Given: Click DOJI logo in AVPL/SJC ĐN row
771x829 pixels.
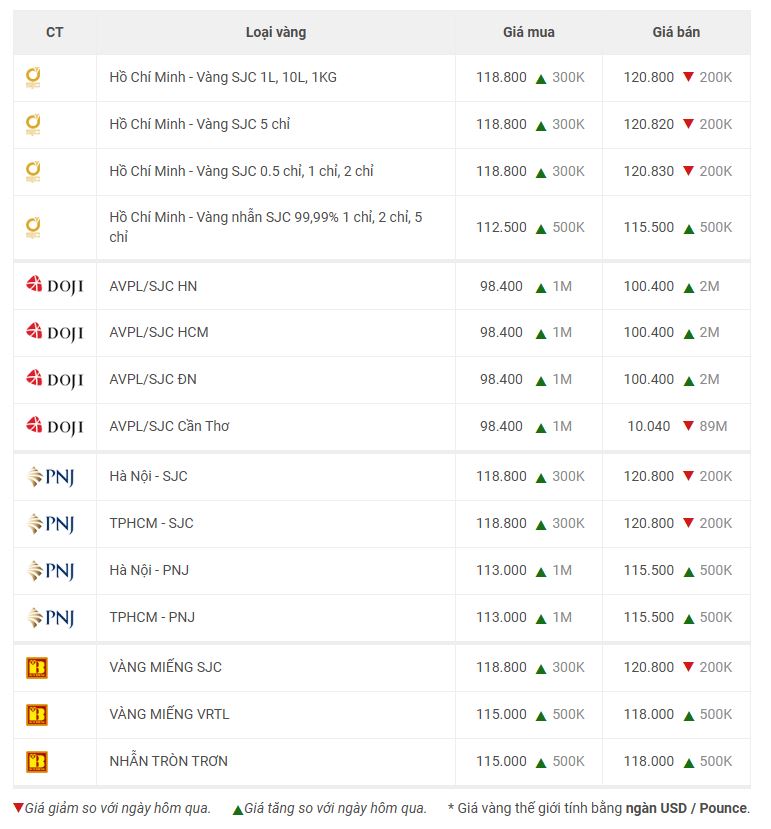Looking at the screenshot, I should click(x=55, y=379).
